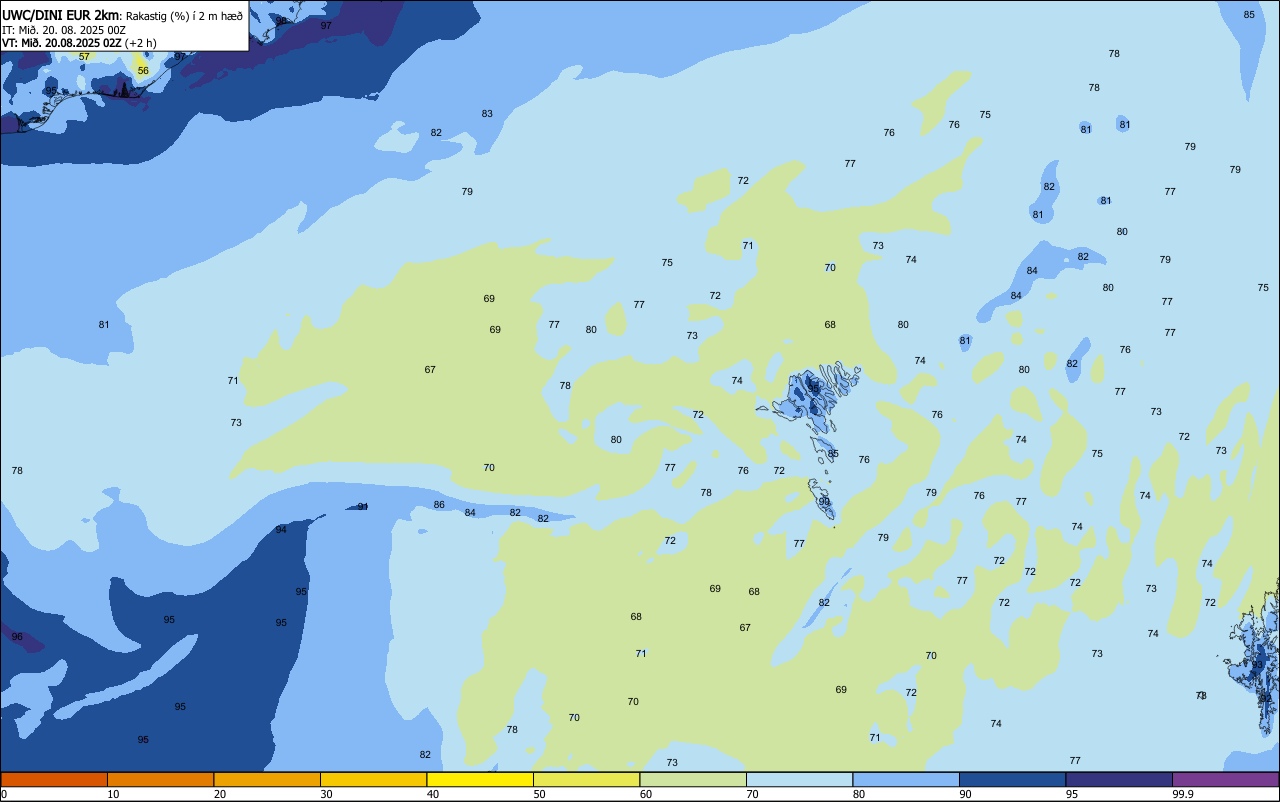
Task: Select the medium blue 80–90 legend swatch
Action: click(x=906, y=779)
